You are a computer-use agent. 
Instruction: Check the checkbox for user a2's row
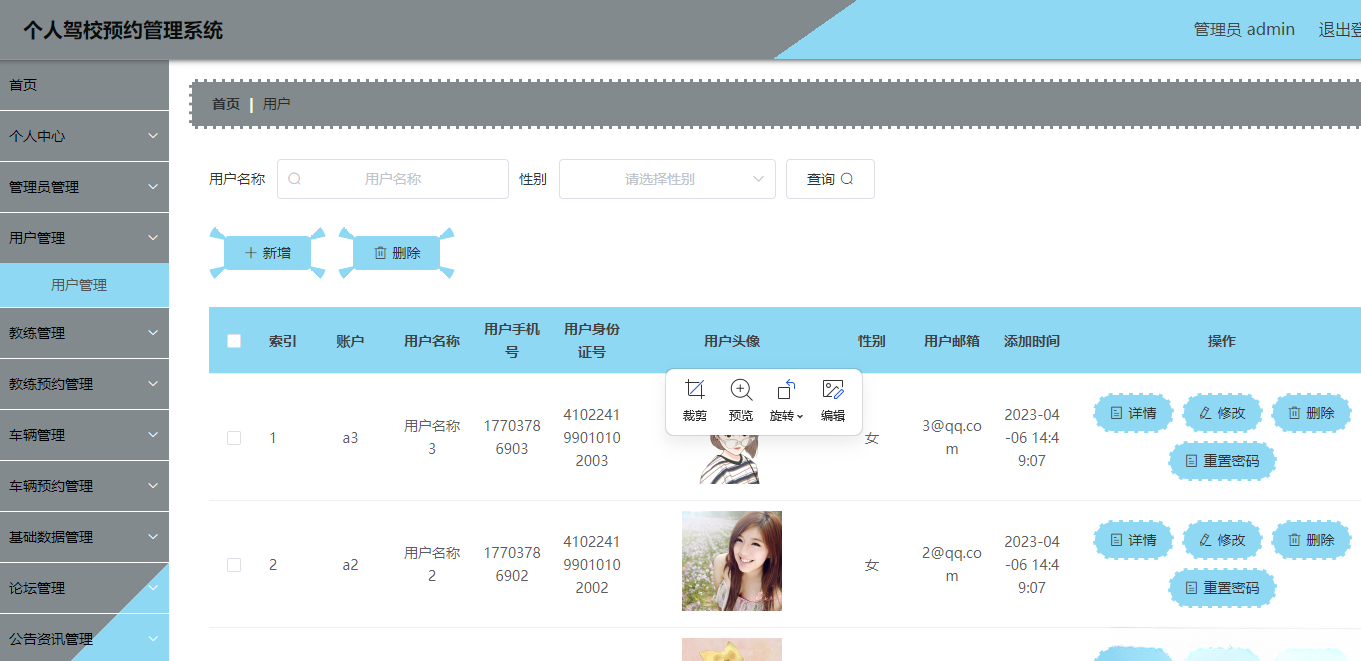click(233, 564)
